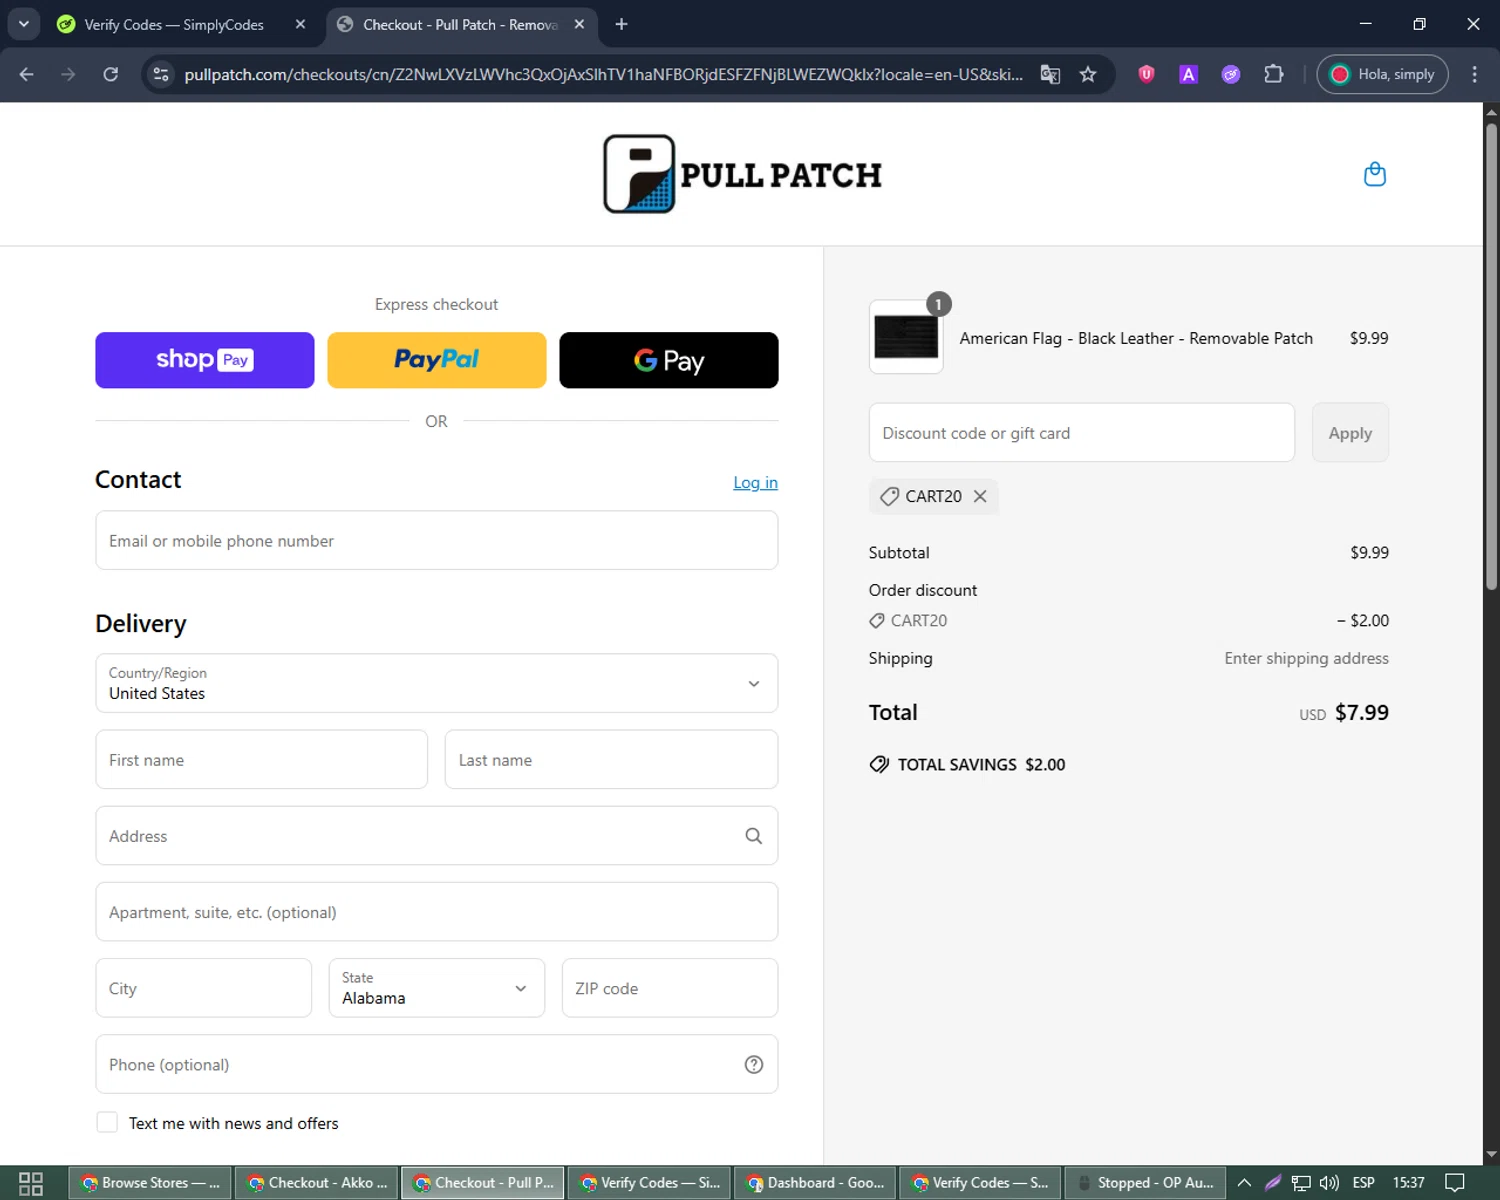Reload the page
Viewport: 1500px width, 1200px height.
point(111,74)
